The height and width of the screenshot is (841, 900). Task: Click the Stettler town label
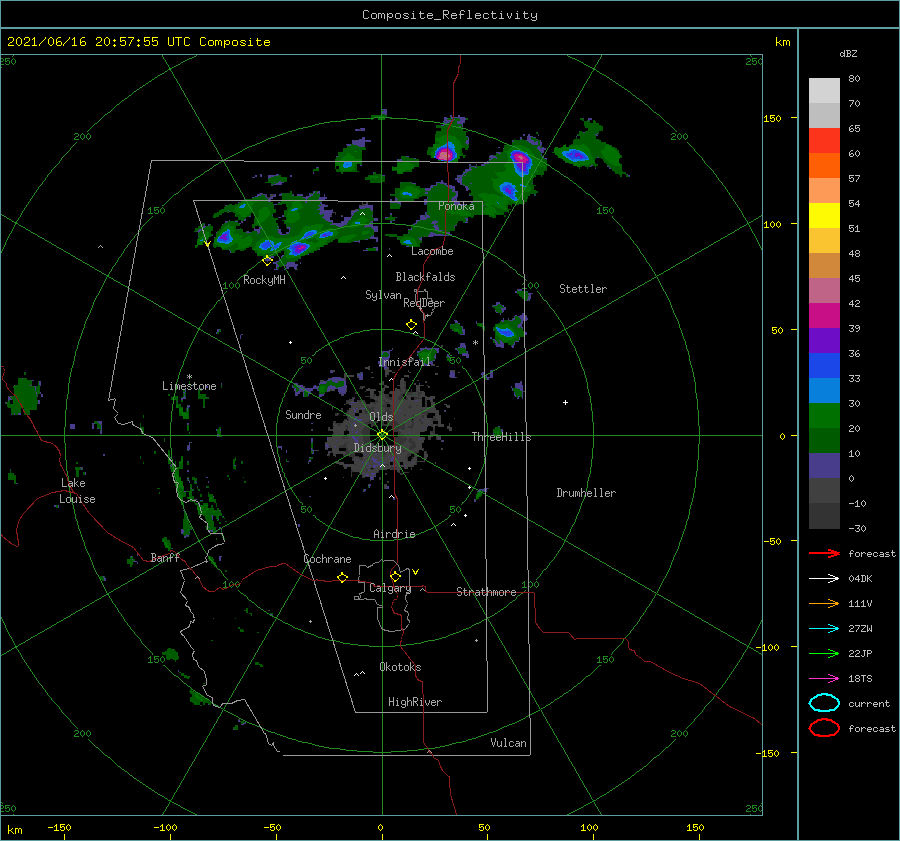583,289
